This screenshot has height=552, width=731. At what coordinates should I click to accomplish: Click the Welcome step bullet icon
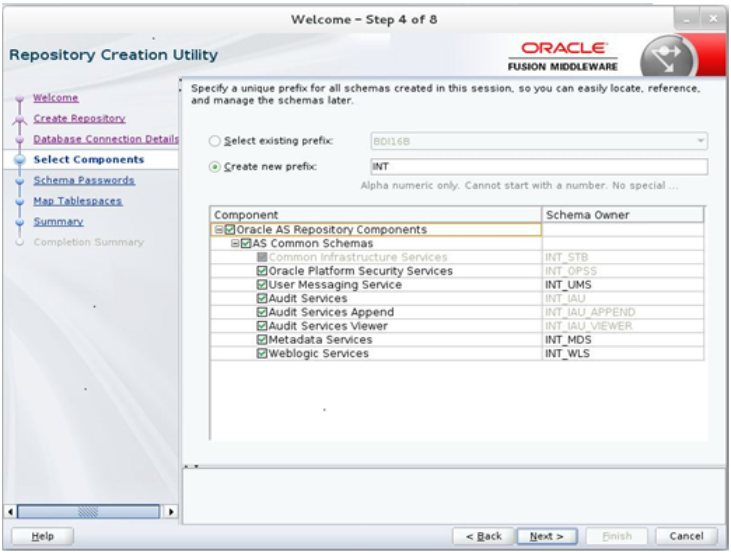[20, 98]
